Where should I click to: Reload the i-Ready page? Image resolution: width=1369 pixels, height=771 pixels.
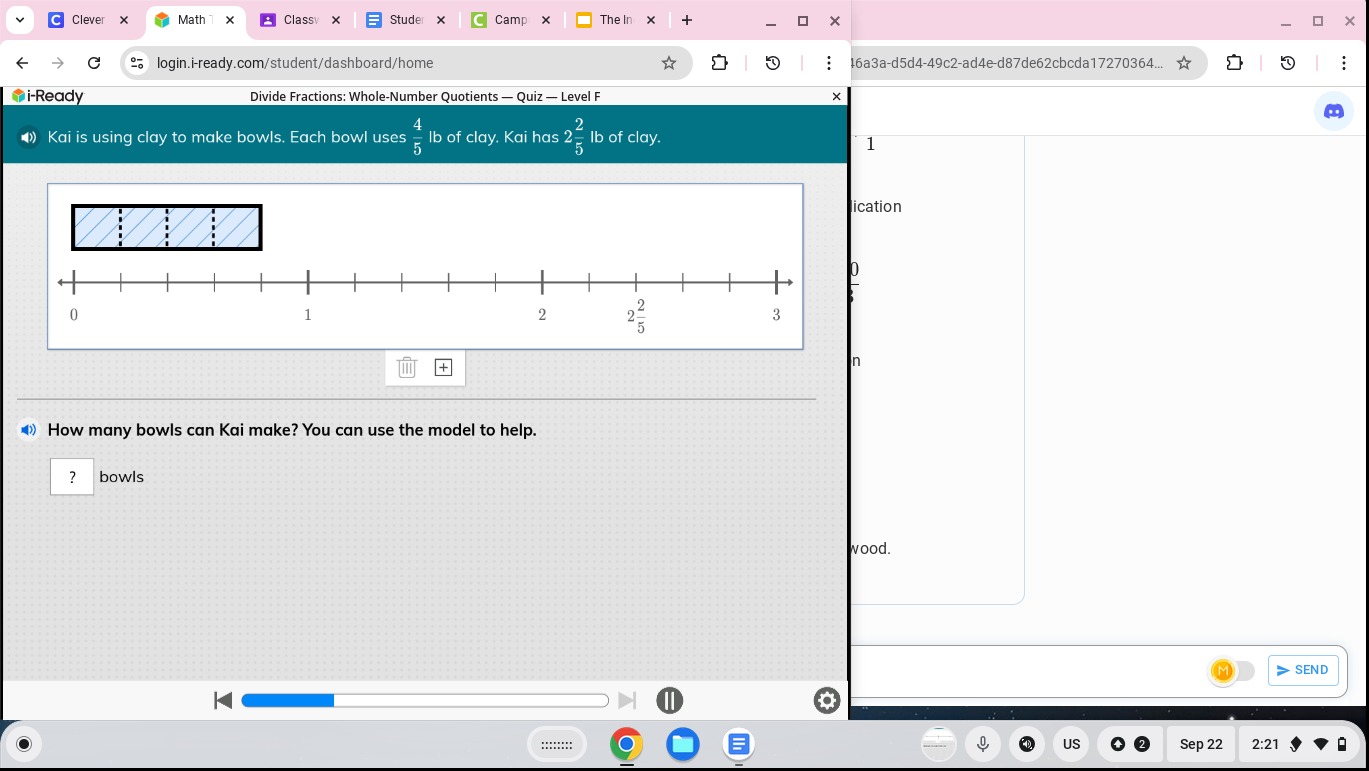click(94, 63)
